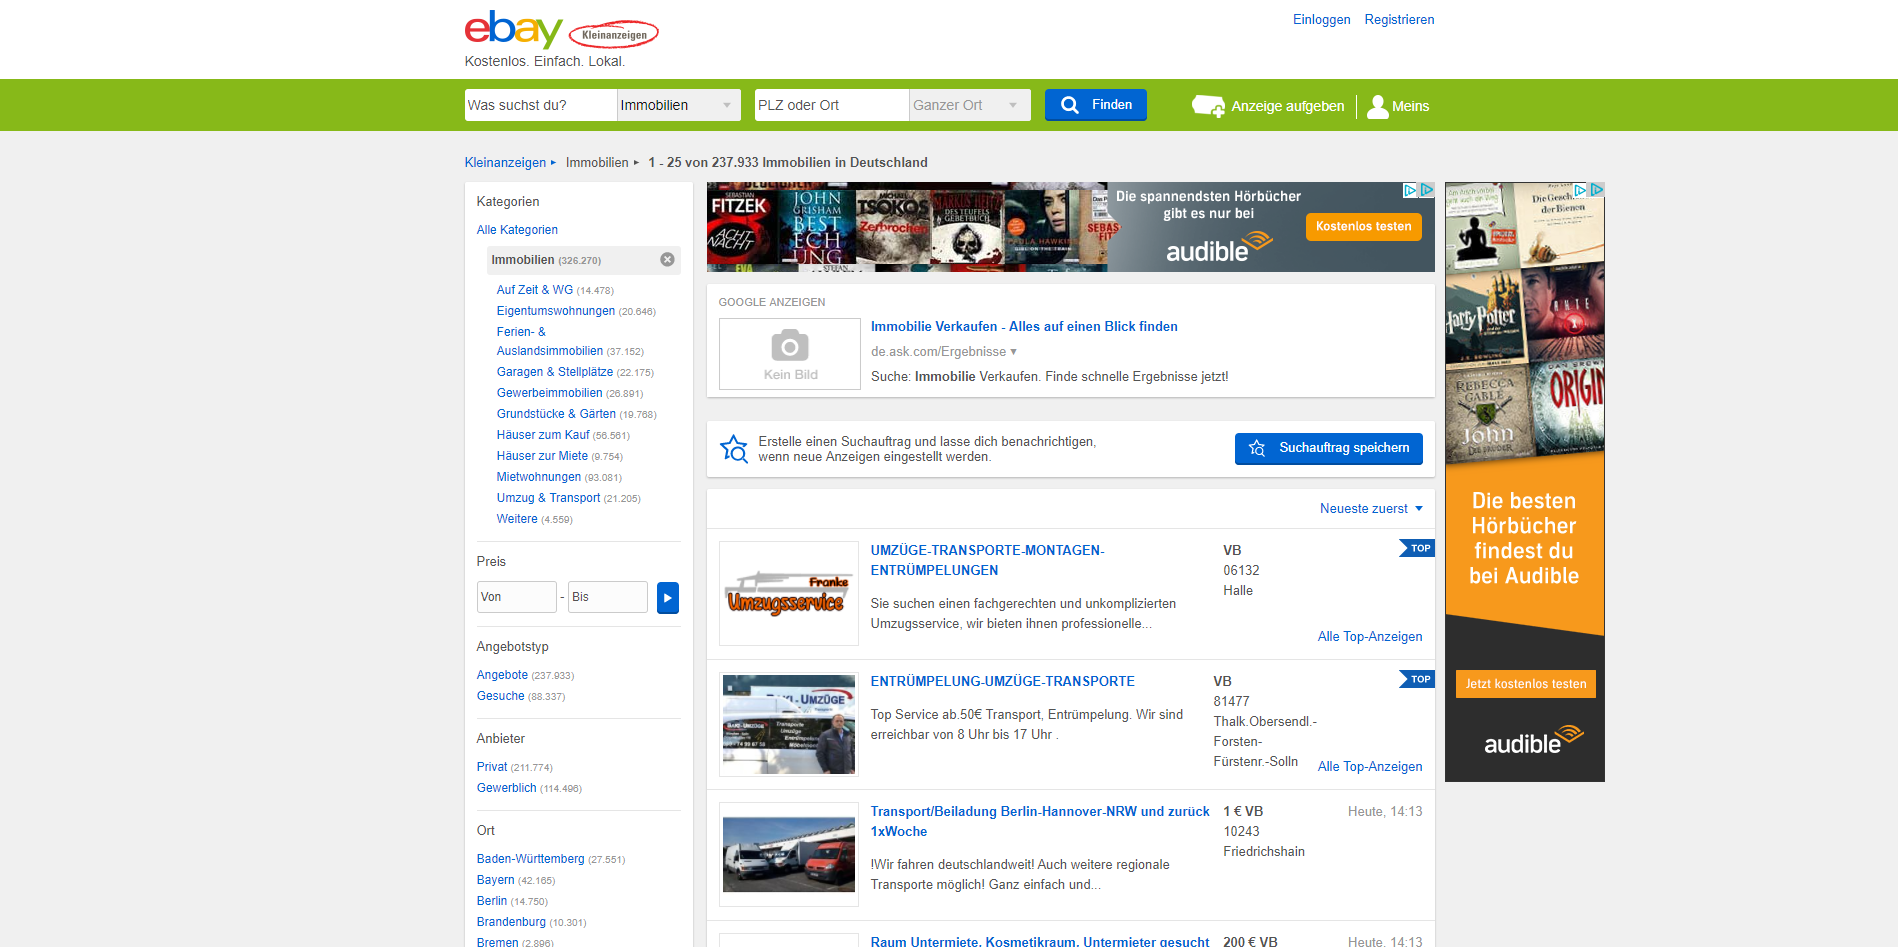Viewport: 1898px width, 947px height.
Task: Click the Einloggen link
Action: tap(1321, 20)
